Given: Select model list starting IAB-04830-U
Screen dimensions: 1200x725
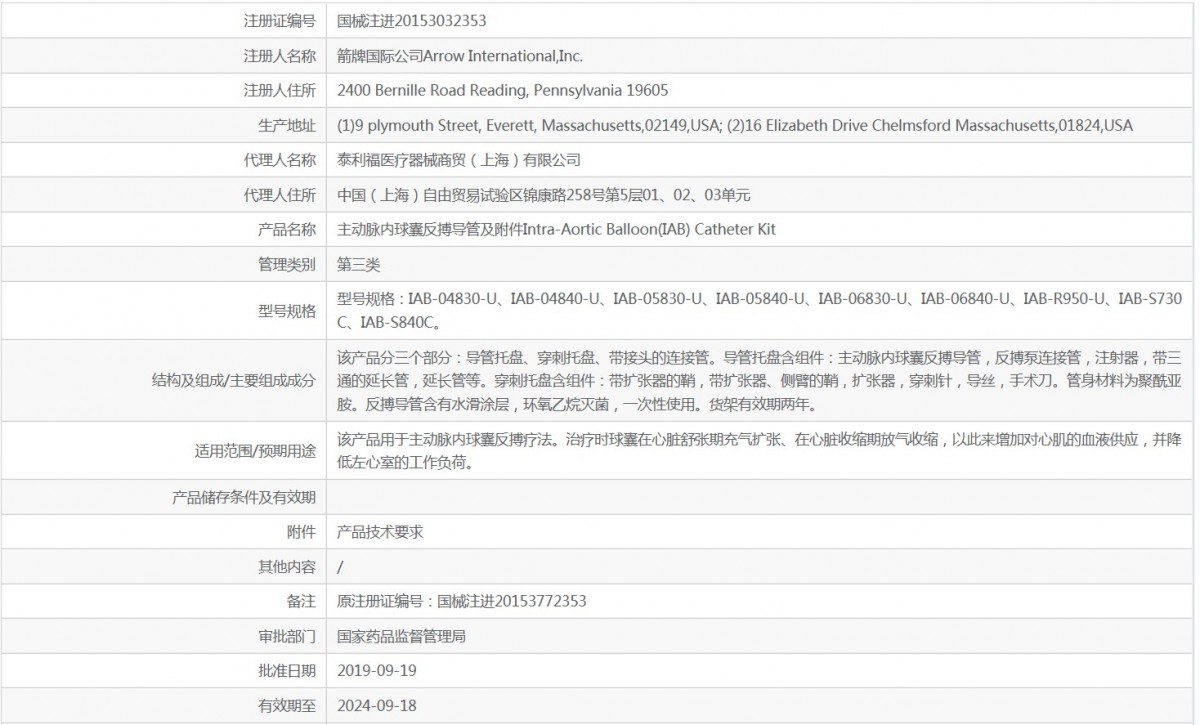Looking at the screenshot, I should [760, 310].
